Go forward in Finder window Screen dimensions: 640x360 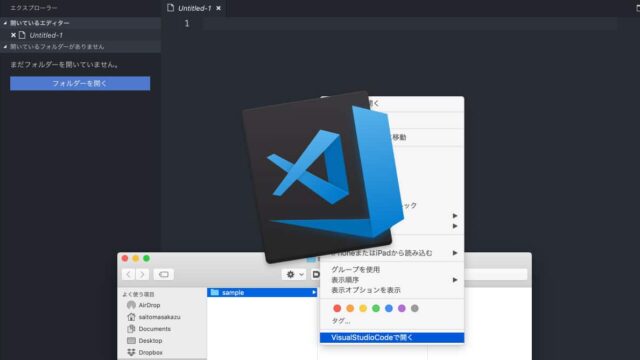tap(142, 274)
